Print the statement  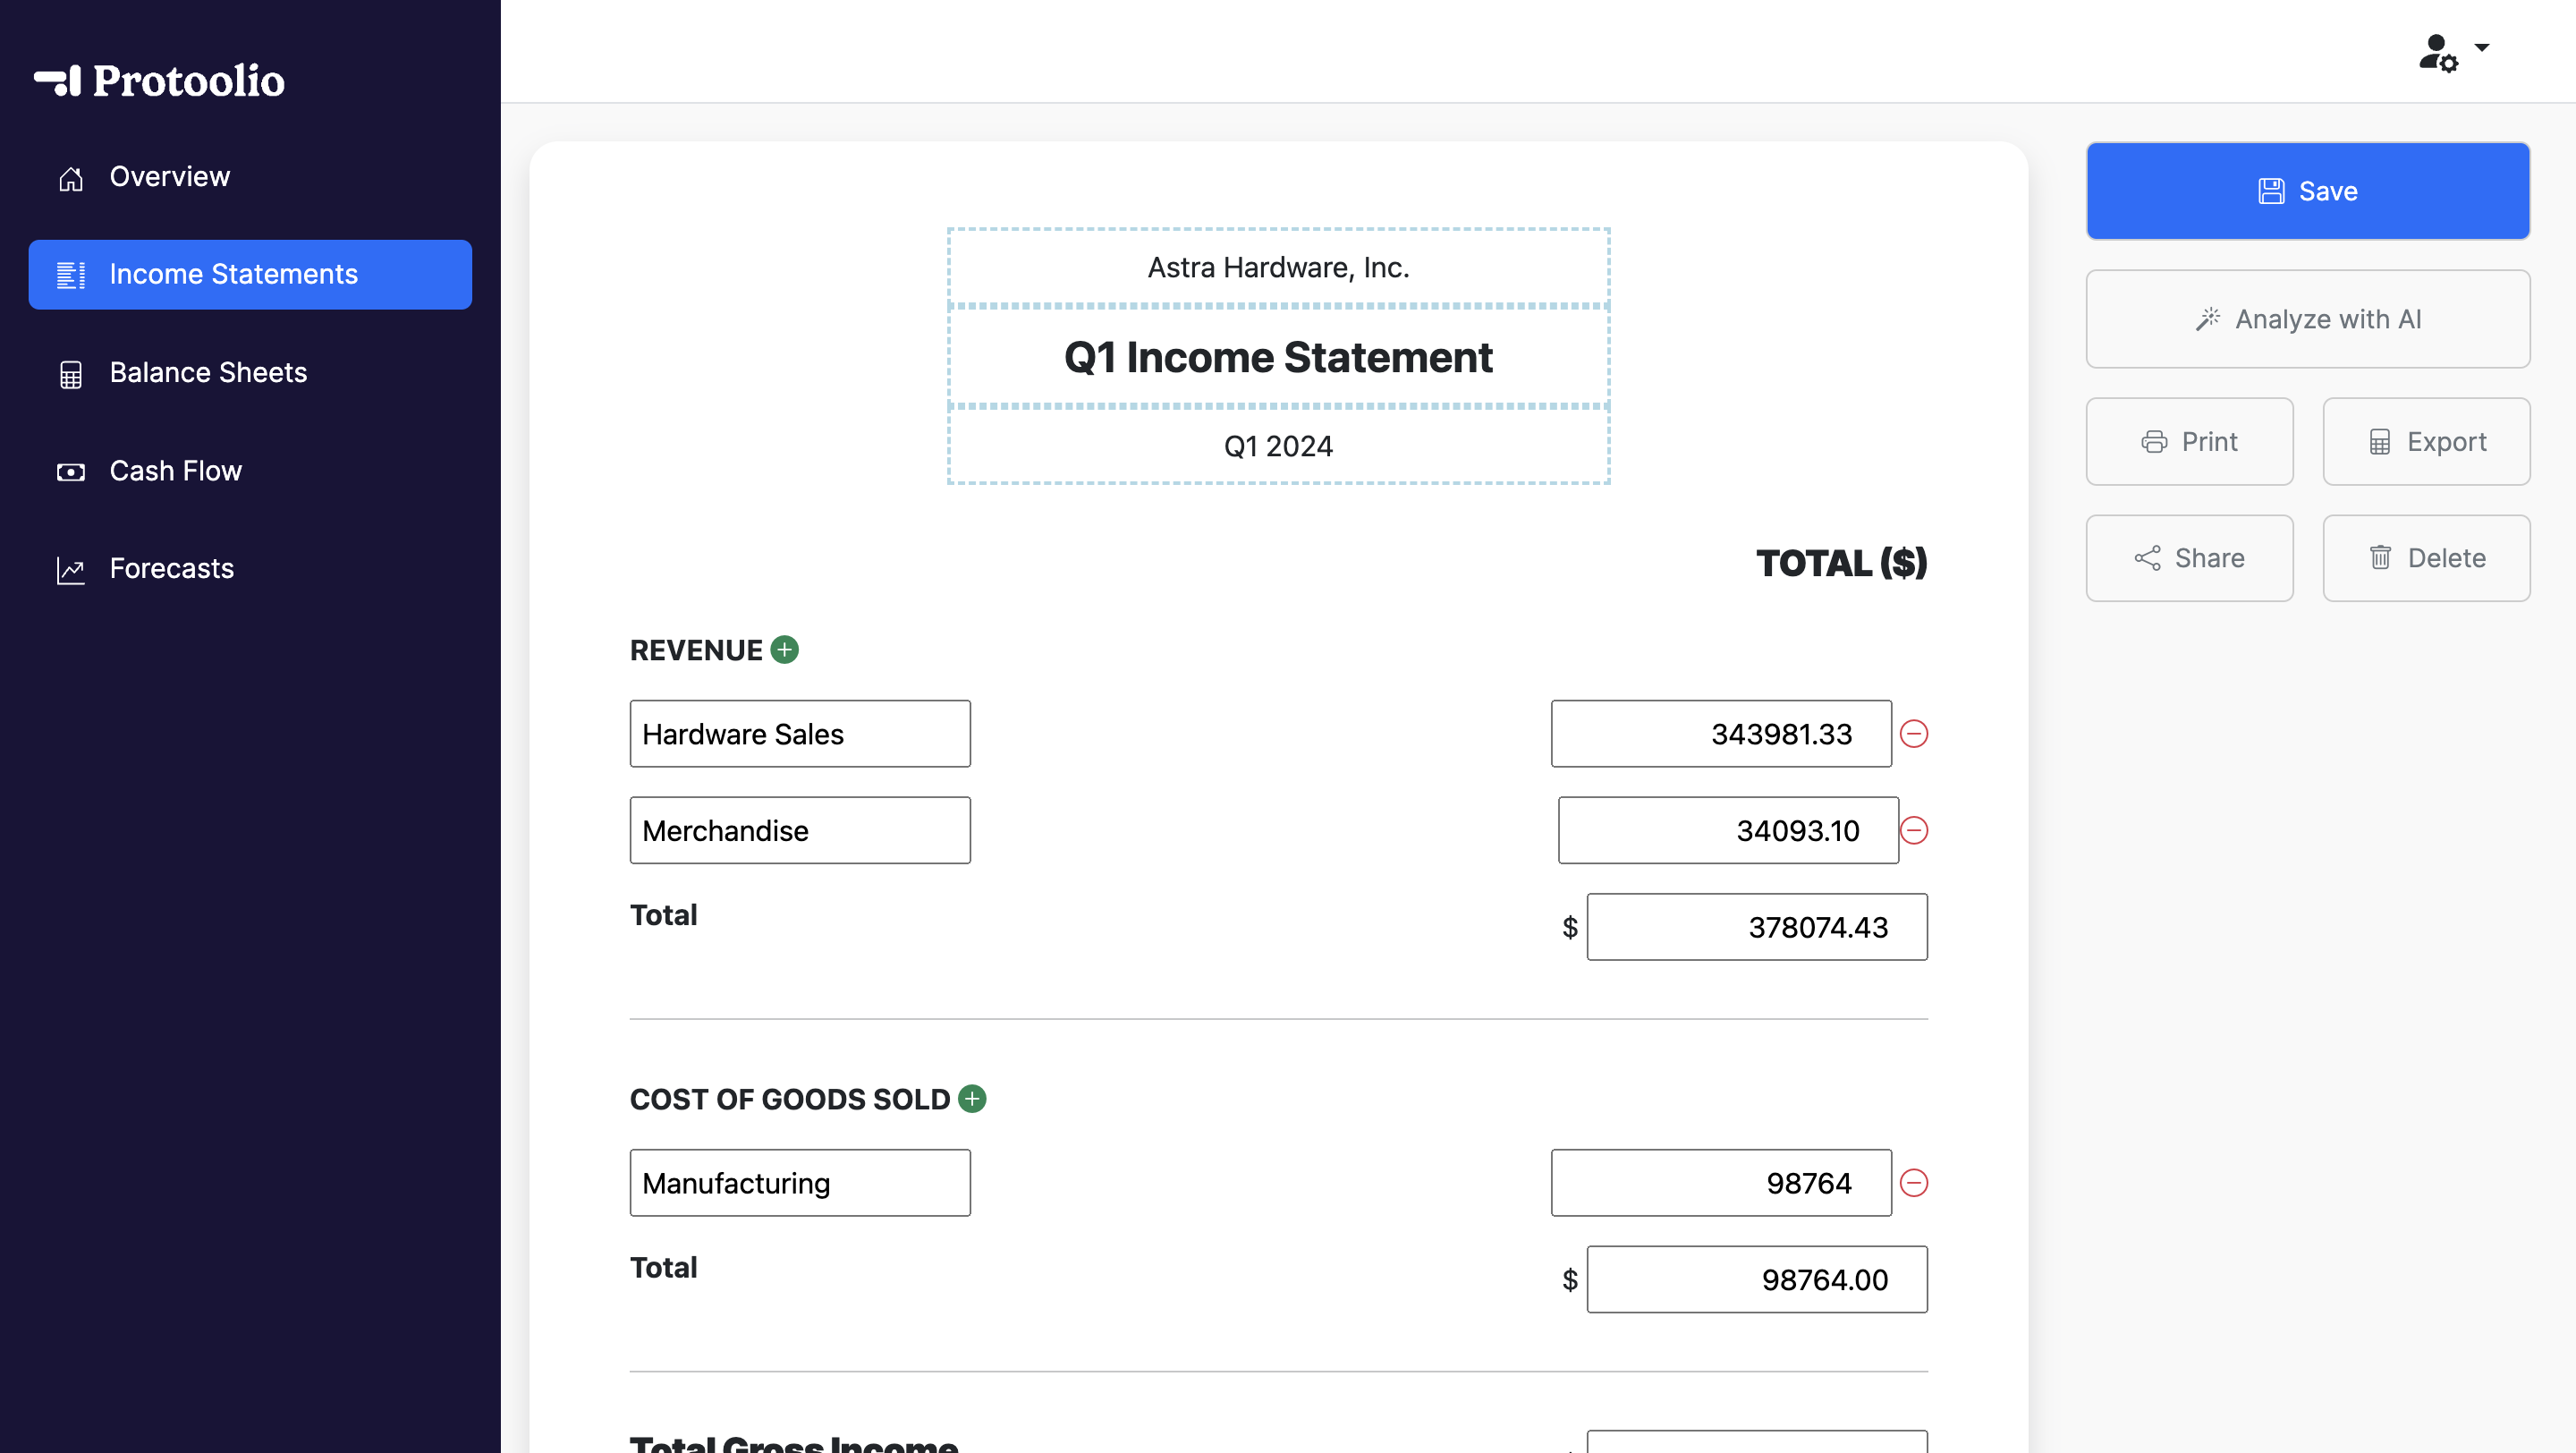[2189, 442]
